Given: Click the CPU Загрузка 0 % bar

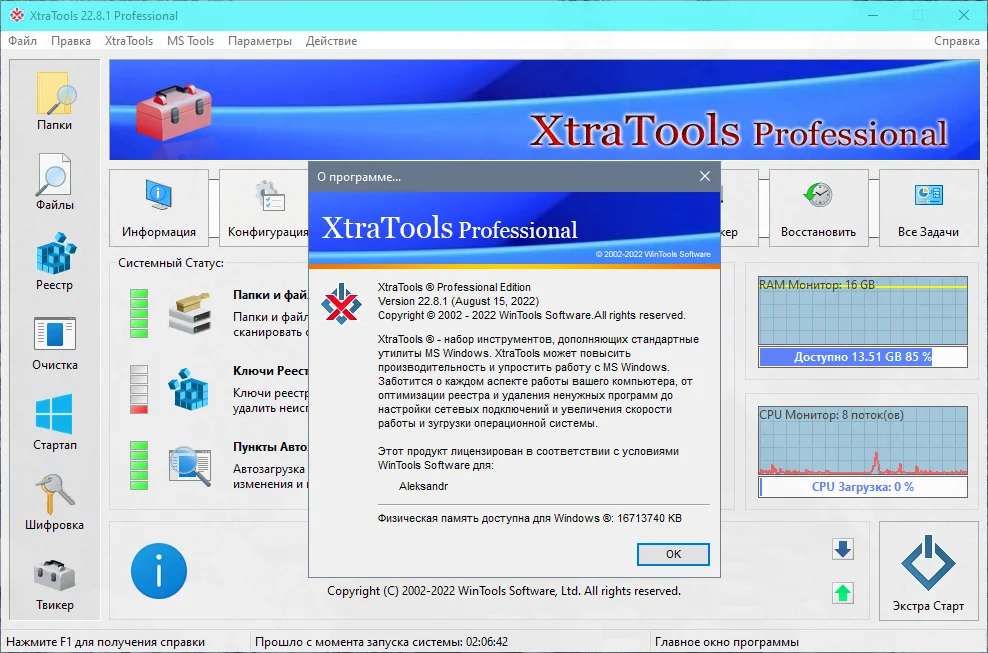Looking at the screenshot, I should coord(863,487).
